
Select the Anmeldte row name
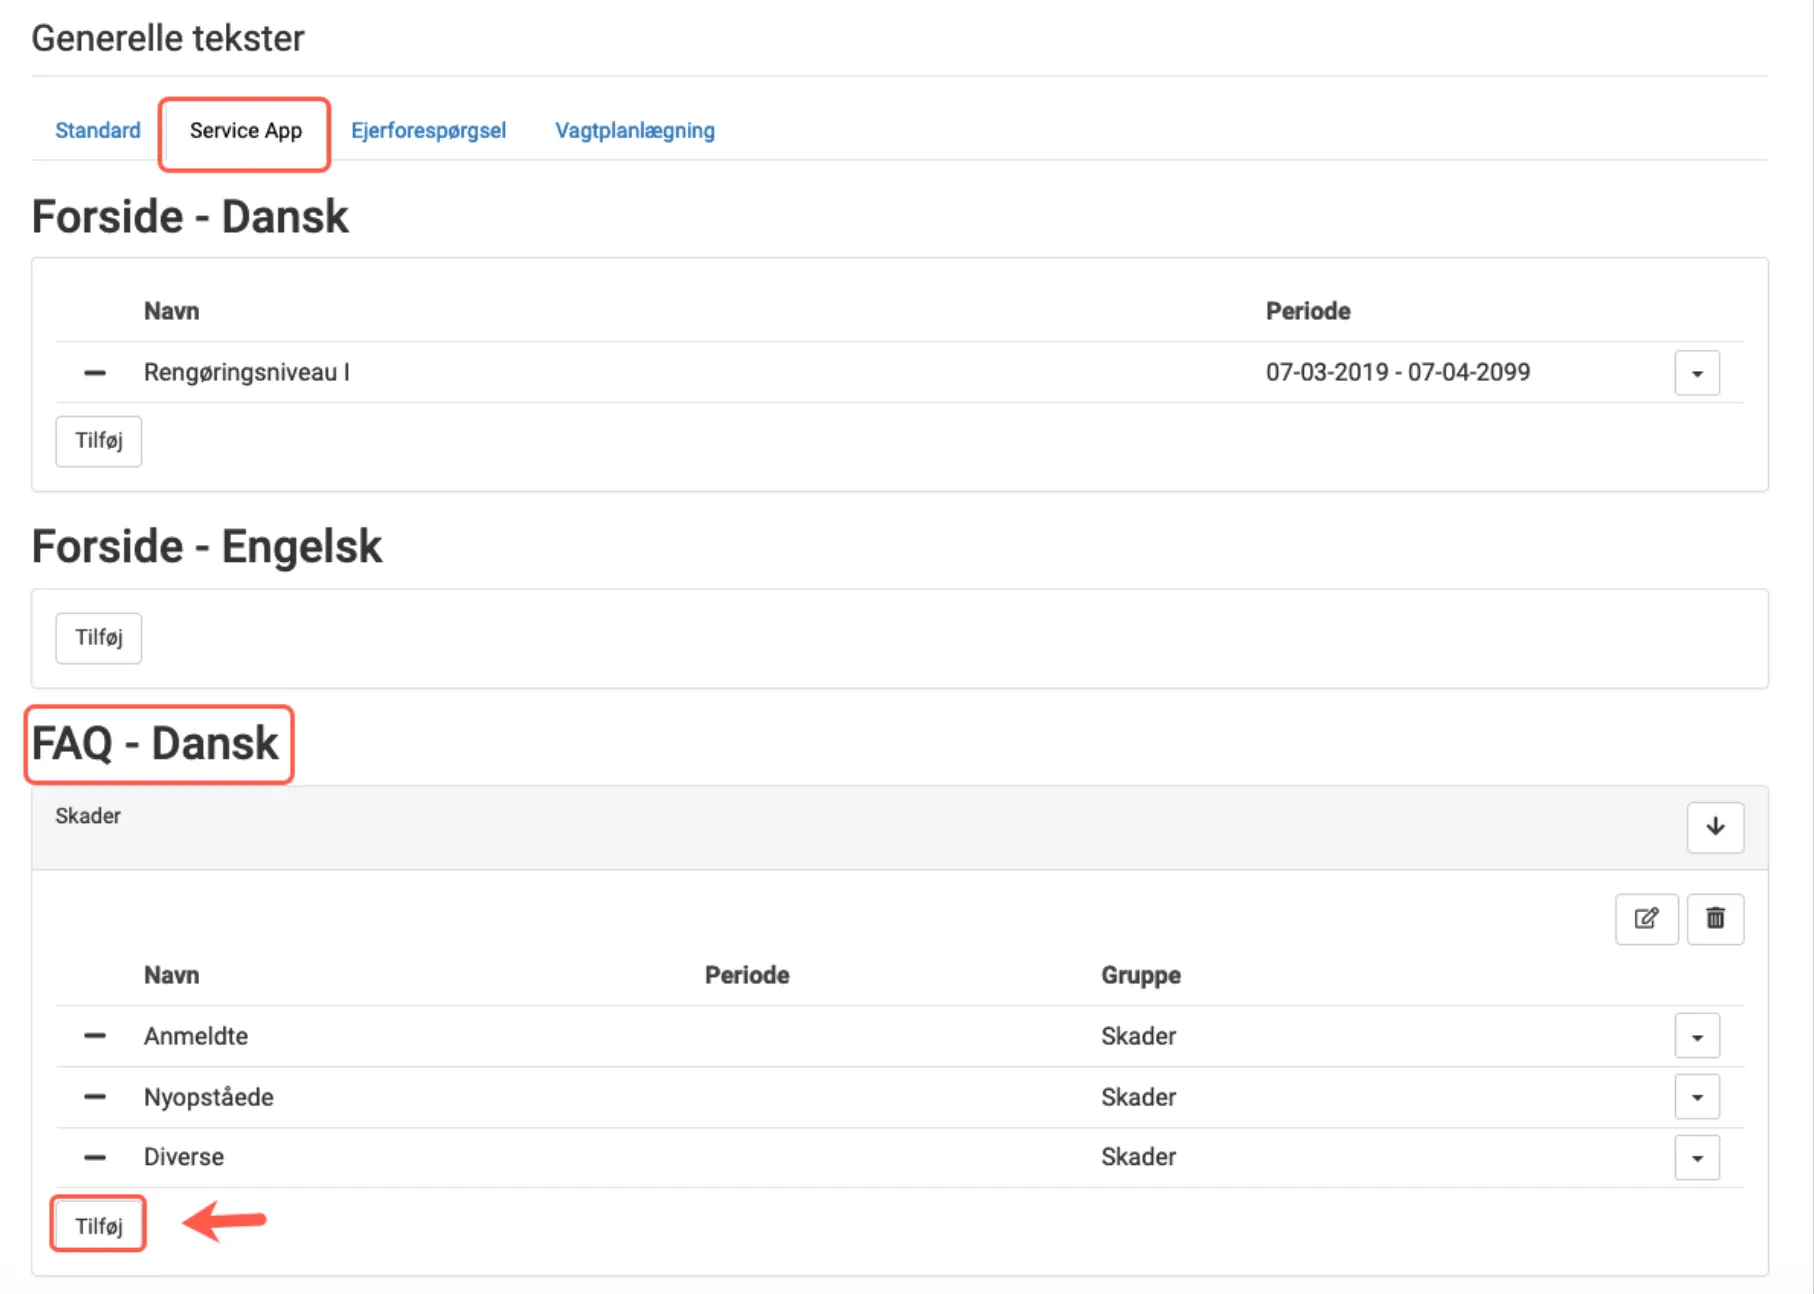click(196, 1036)
